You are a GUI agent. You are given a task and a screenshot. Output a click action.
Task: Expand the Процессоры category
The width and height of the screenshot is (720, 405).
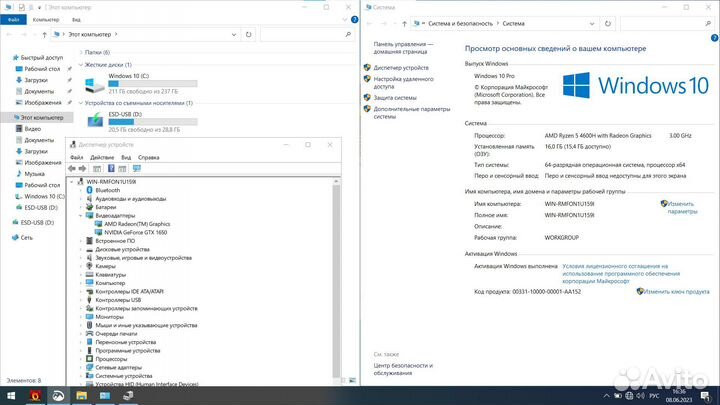coord(81,359)
